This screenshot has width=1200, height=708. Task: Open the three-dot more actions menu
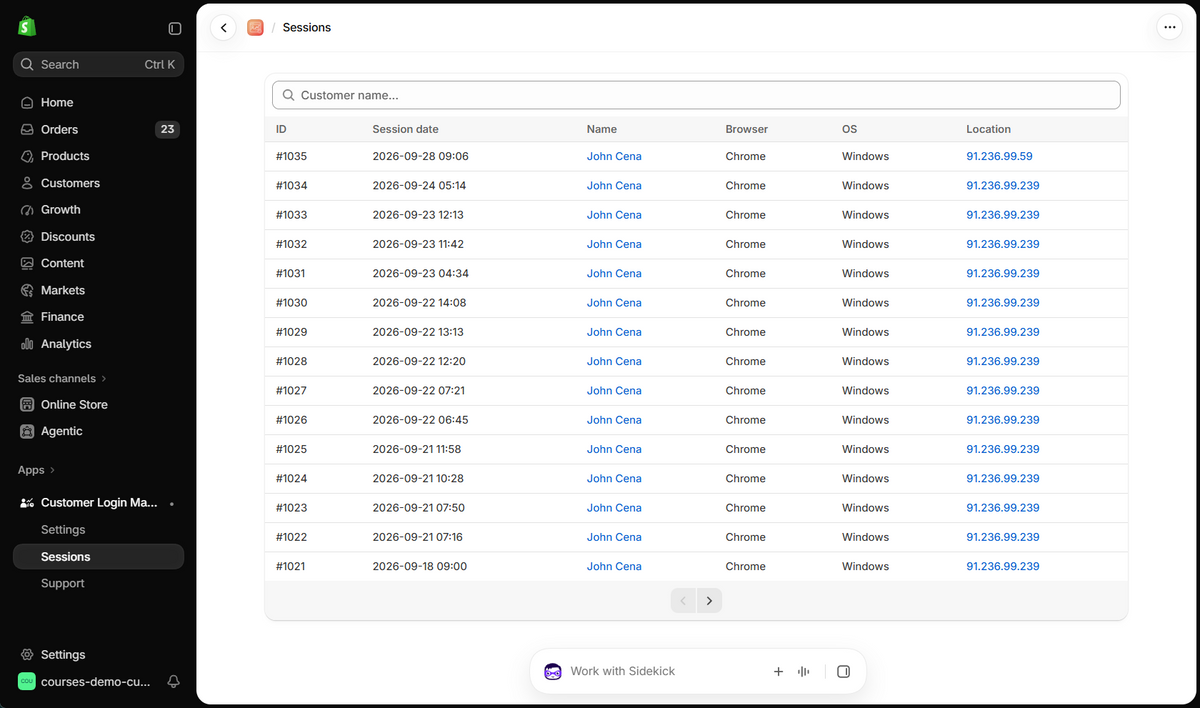point(1169,28)
